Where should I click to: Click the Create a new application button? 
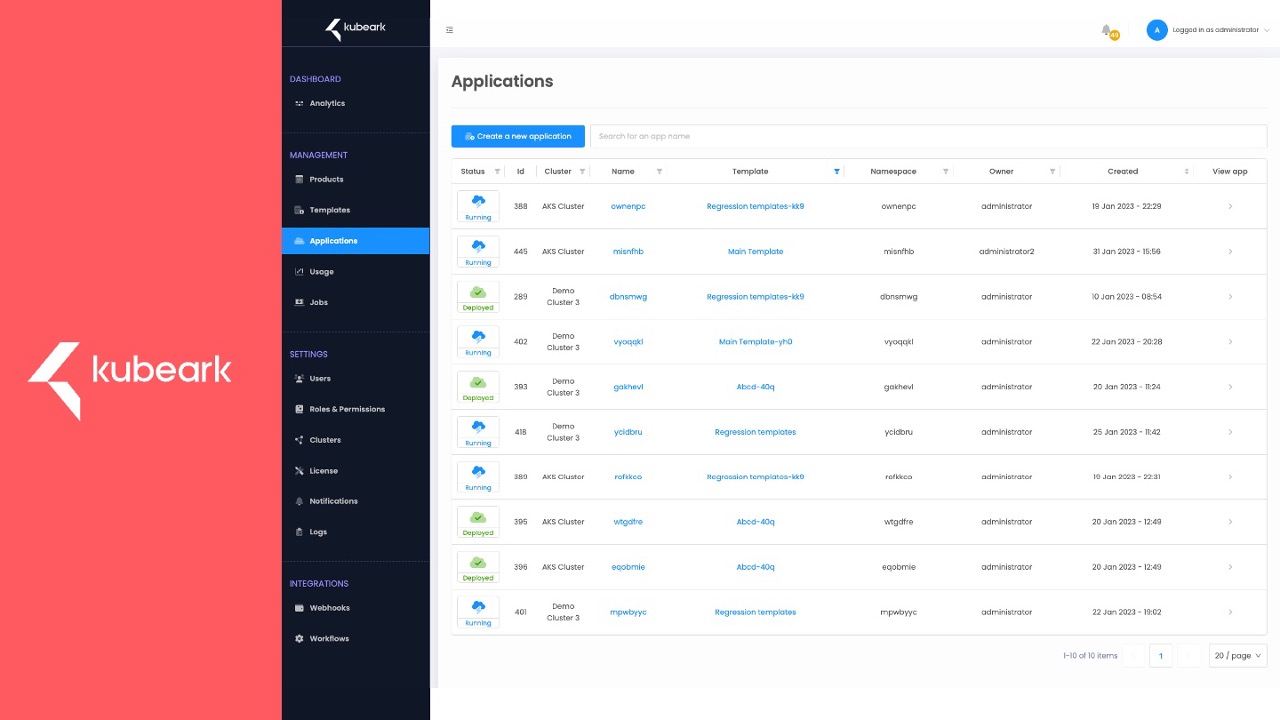click(x=517, y=136)
